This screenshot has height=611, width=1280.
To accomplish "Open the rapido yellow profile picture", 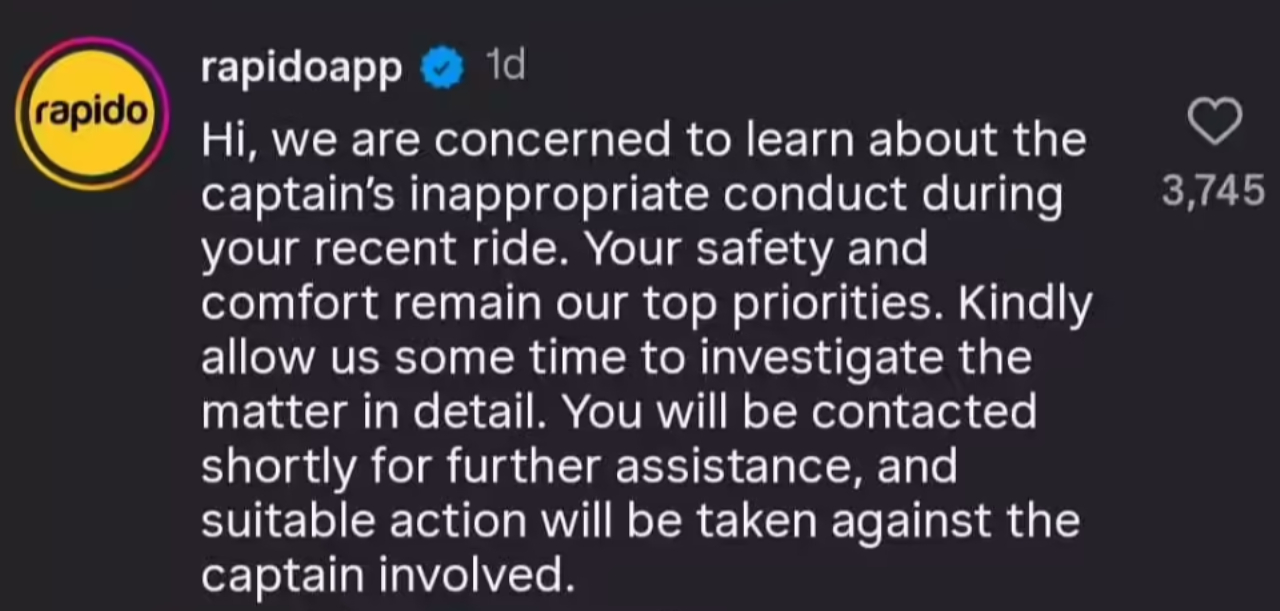I will pyautogui.click(x=91, y=114).
